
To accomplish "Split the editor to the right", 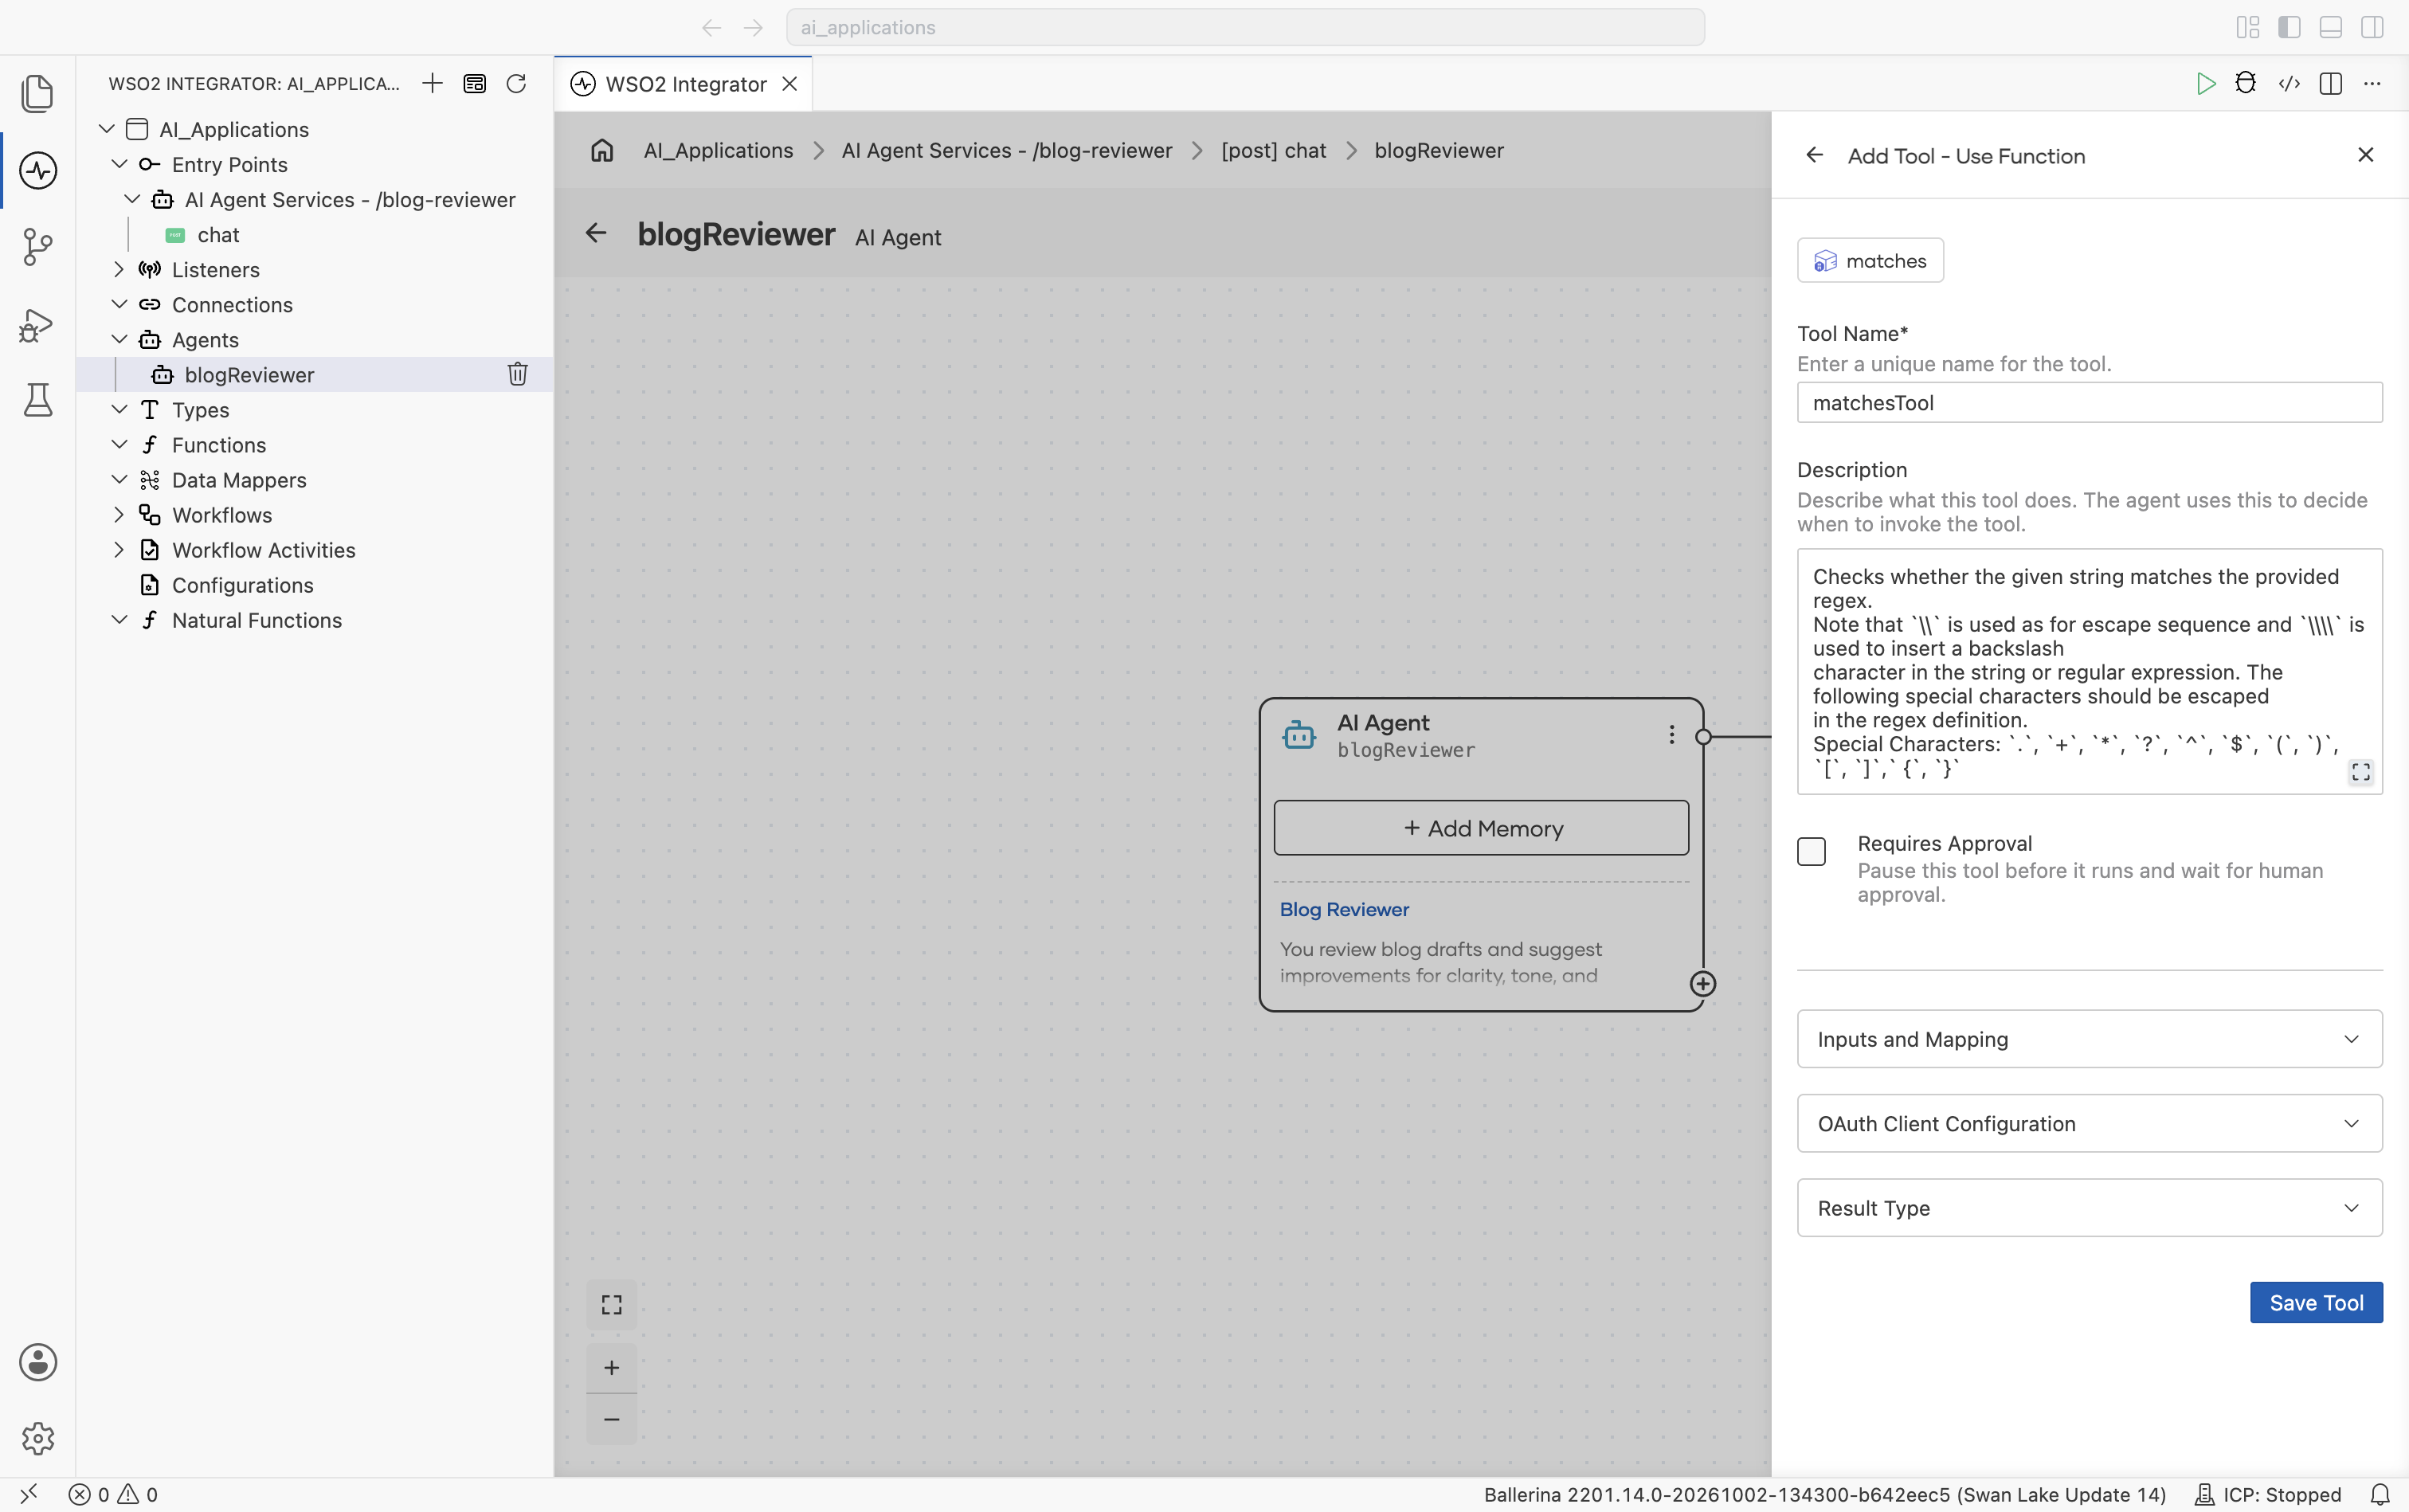I will pyautogui.click(x=2331, y=84).
